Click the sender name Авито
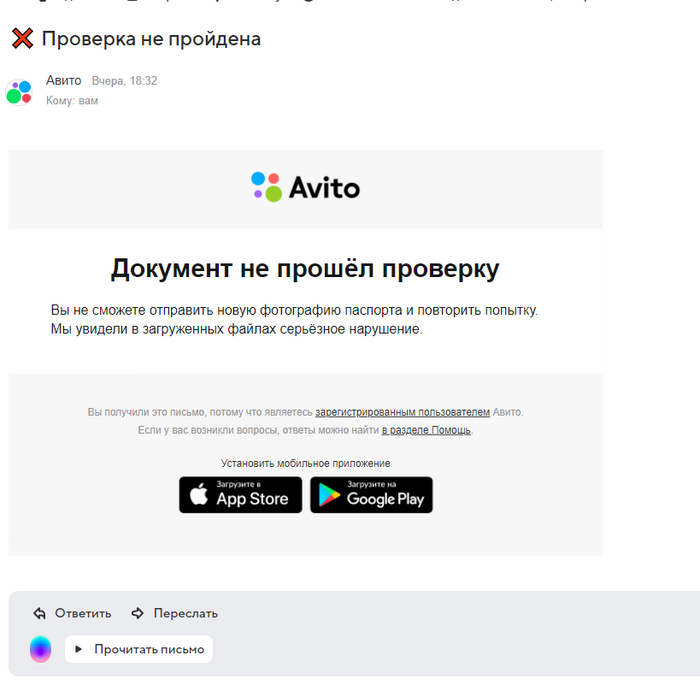Image resolution: width=700 pixels, height=697 pixels. pos(64,80)
